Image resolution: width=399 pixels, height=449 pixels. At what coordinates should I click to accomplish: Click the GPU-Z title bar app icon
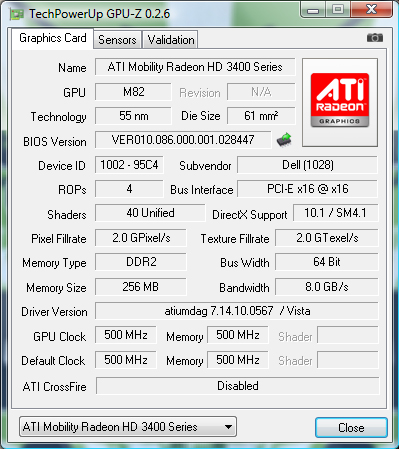tap(17, 14)
